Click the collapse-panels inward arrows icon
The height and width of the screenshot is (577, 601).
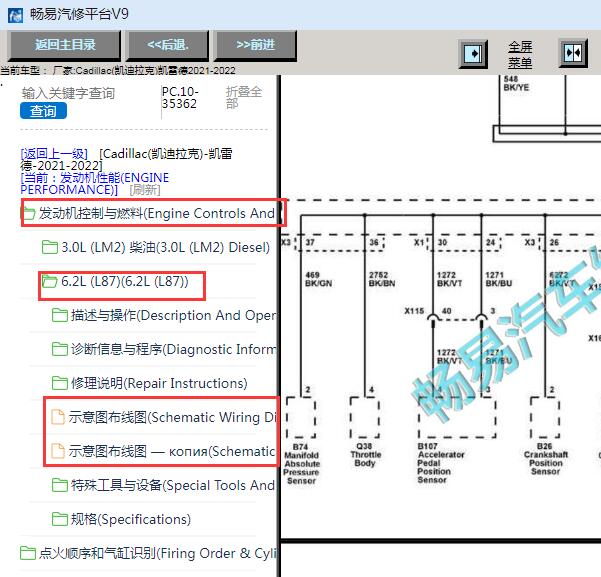pyautogui.click(x=573, y=53)
